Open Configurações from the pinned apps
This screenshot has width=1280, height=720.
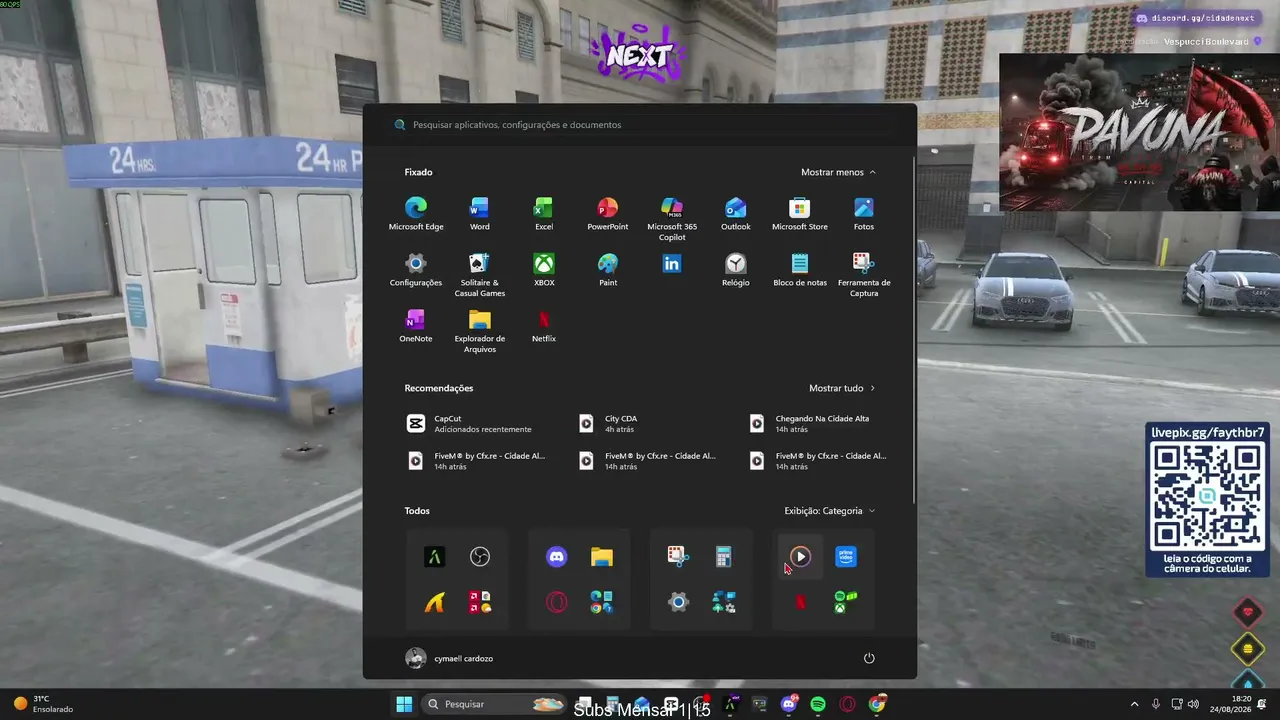416,270
